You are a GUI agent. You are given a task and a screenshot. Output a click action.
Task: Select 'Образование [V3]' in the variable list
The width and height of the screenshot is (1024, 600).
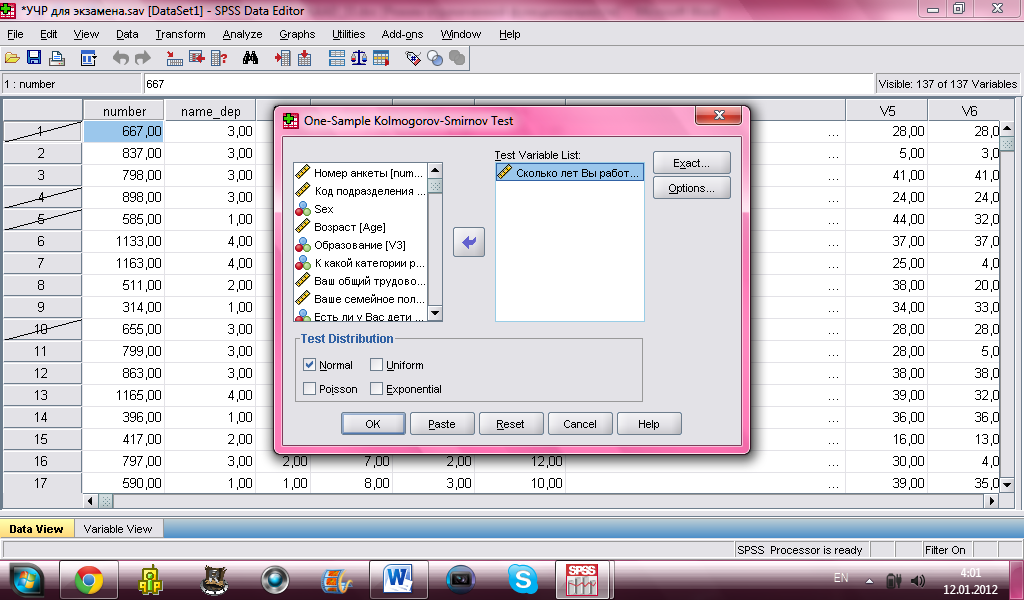tap(360, 245)
